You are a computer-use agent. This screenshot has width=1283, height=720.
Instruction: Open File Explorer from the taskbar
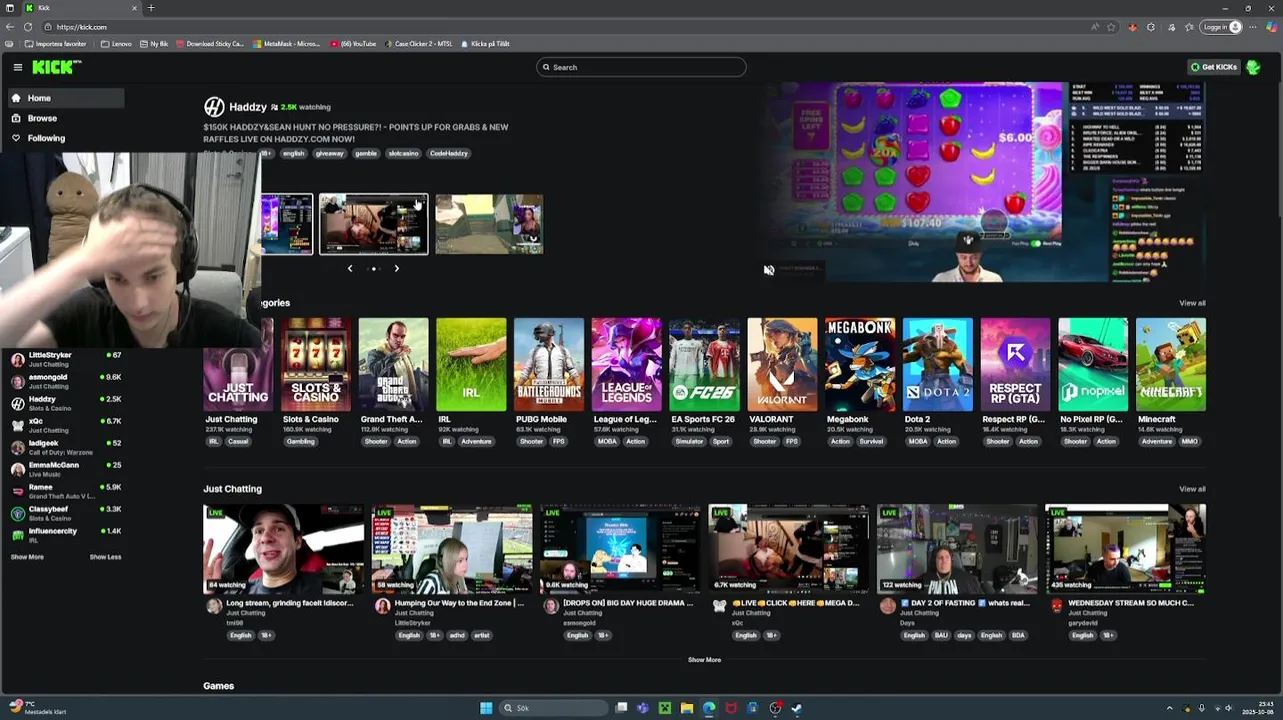tap(687, 708)
